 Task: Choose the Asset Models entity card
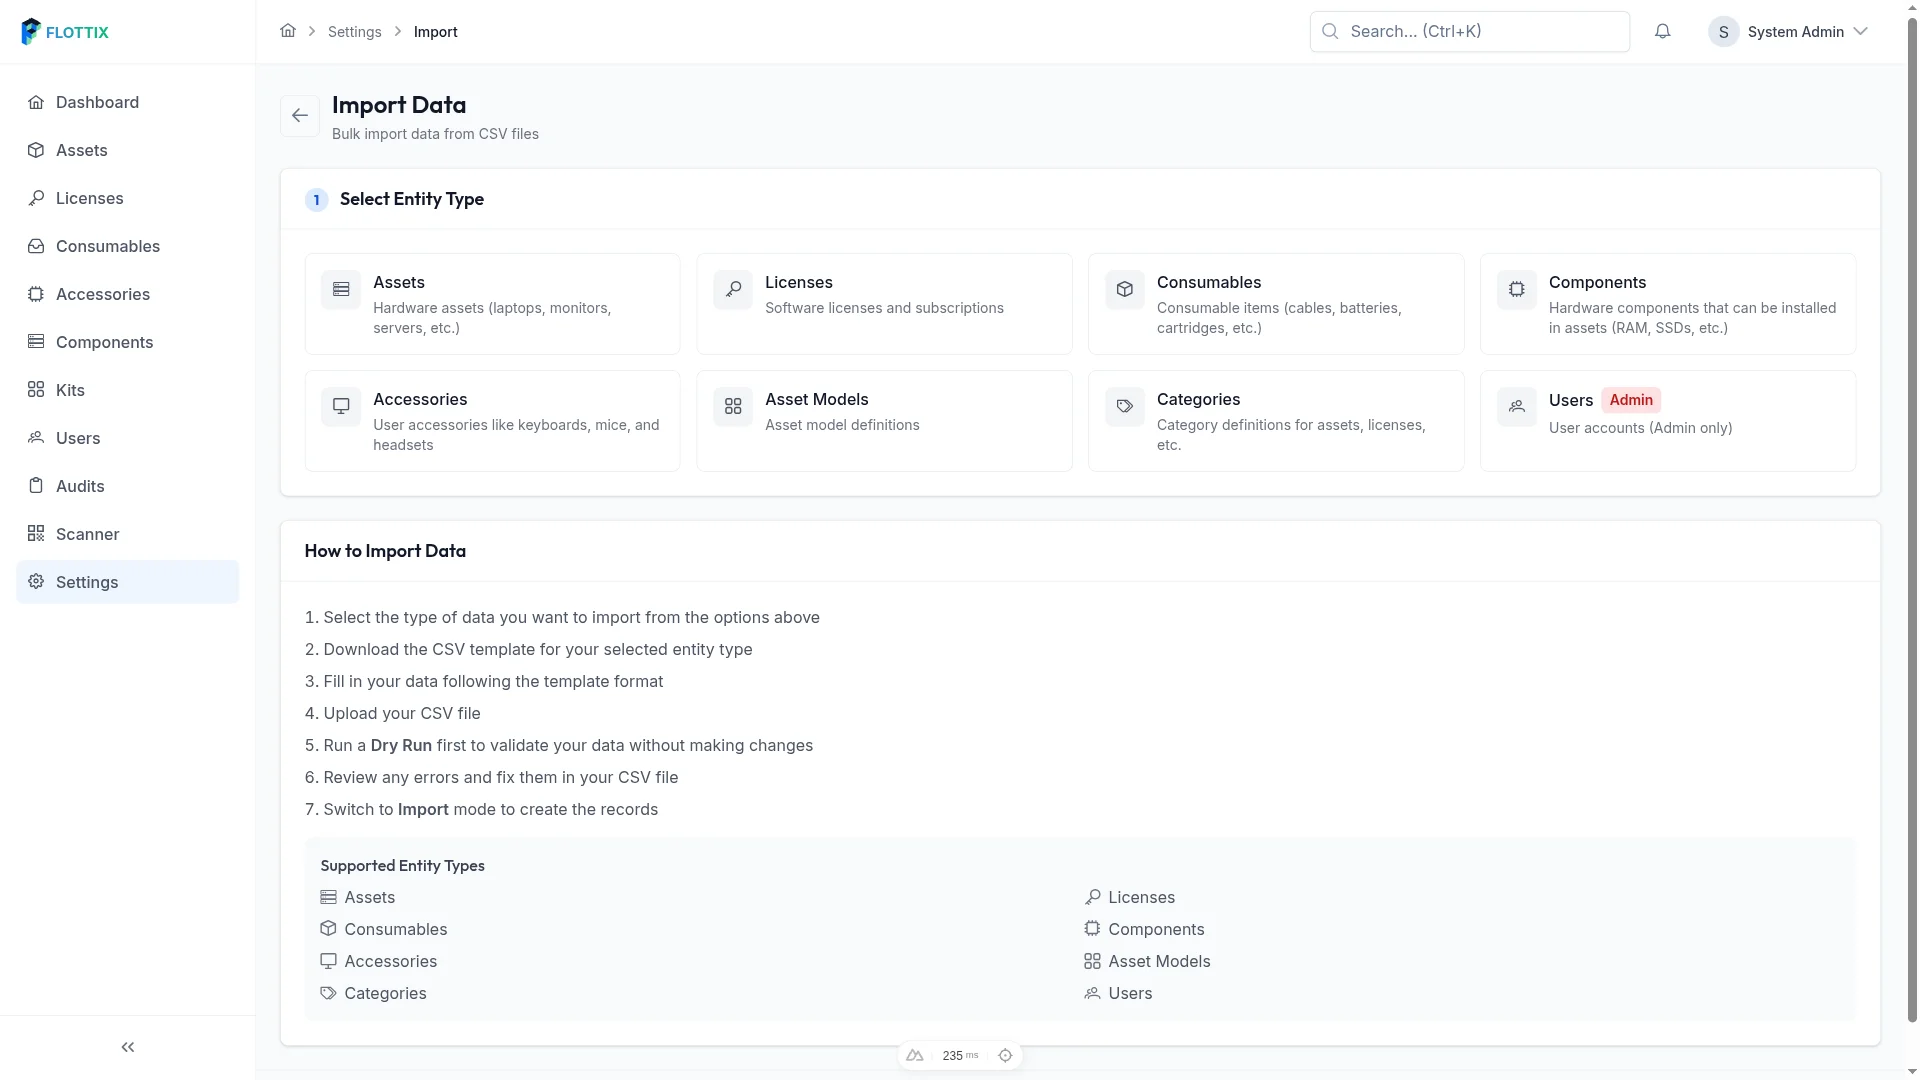(x=885, y=421)
